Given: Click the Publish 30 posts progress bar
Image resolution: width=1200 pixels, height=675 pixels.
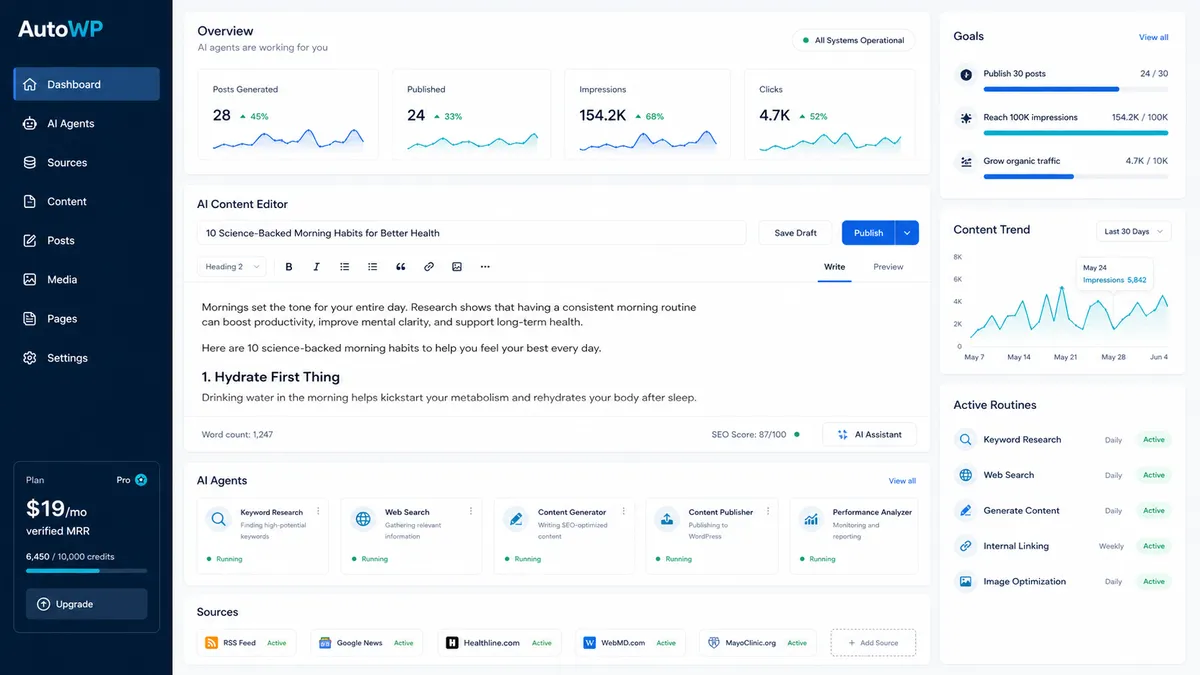Looking at the screenshot, I should tap(1076, 89).
